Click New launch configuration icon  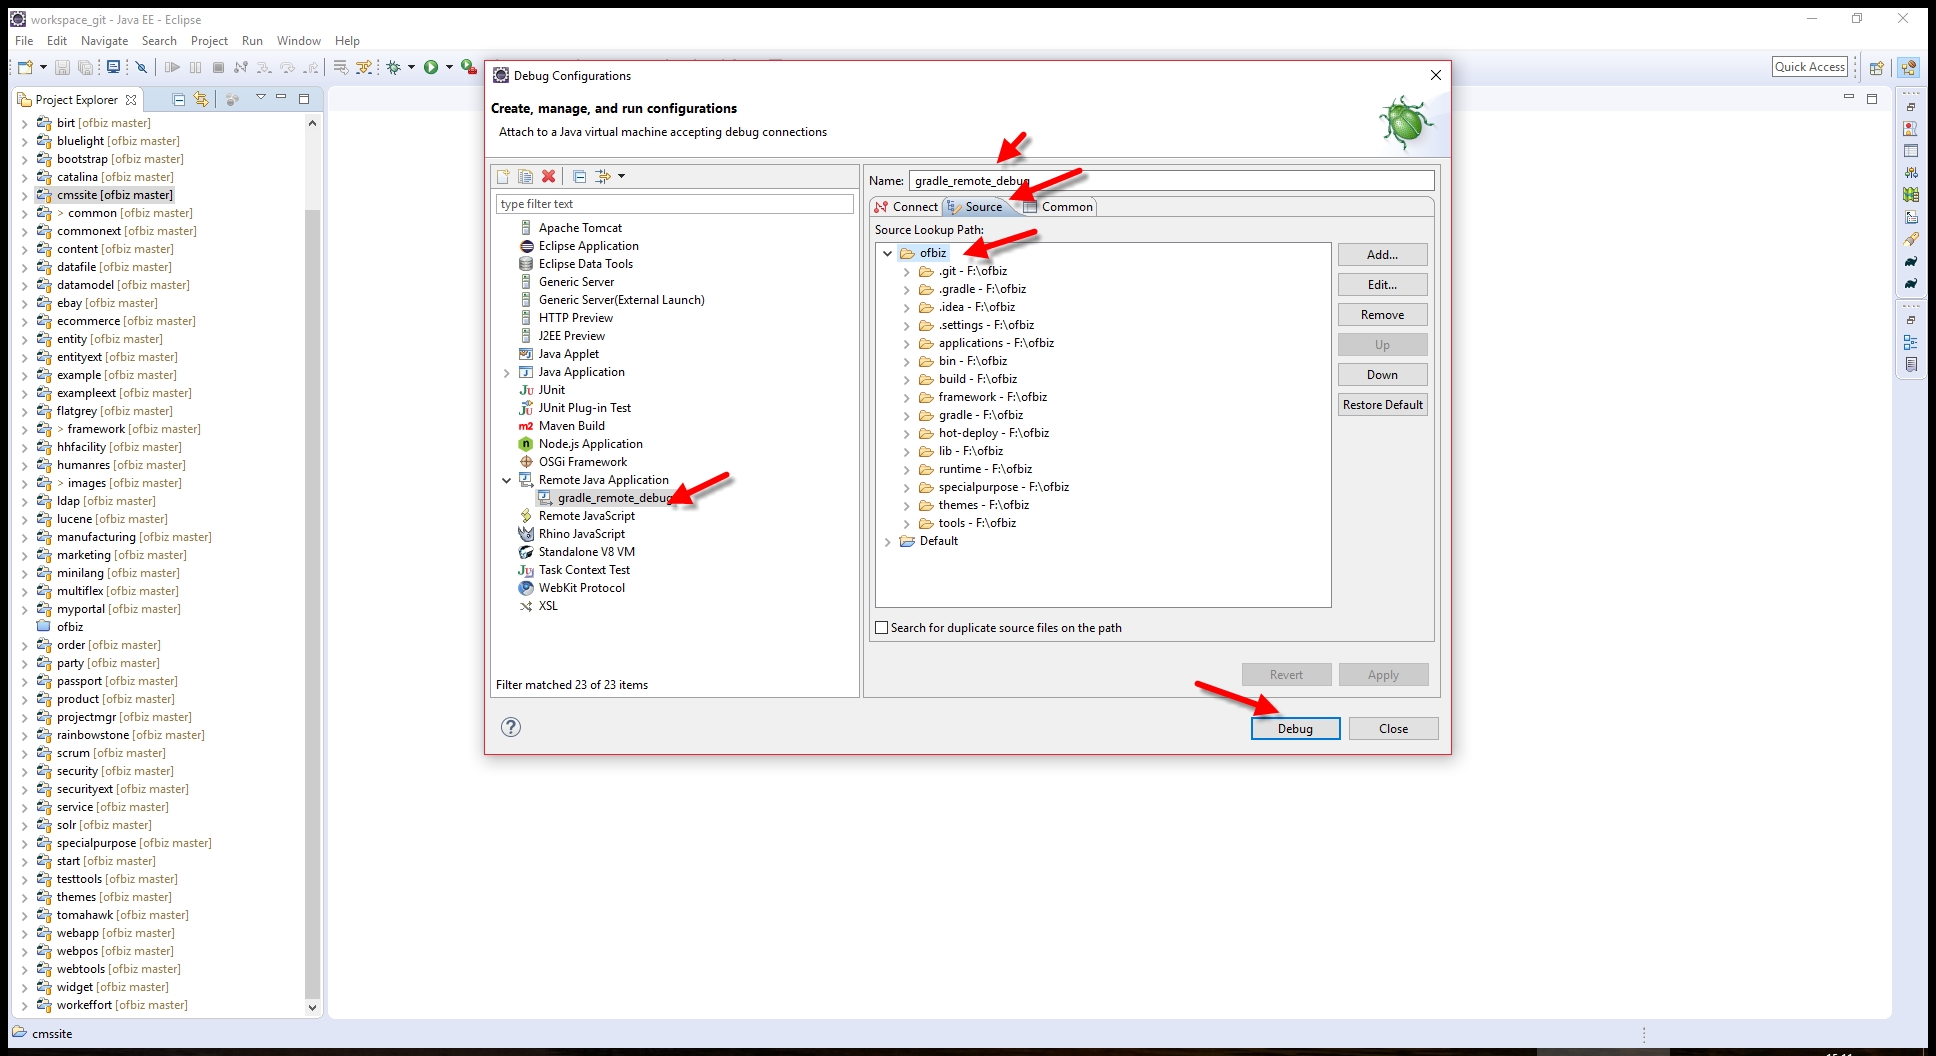pyautogui.click(x=503, y=176)
